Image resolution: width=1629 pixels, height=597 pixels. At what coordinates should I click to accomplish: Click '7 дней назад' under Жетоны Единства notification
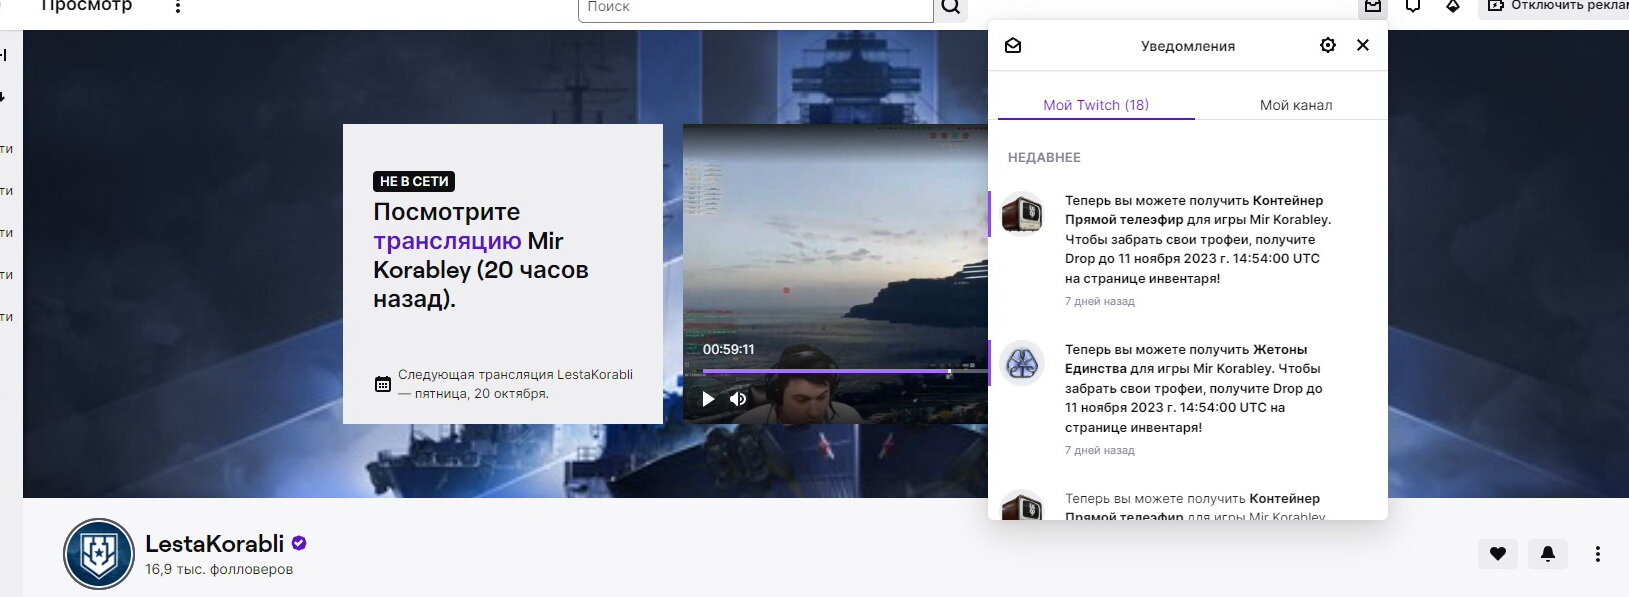[x=1100, y=450]
